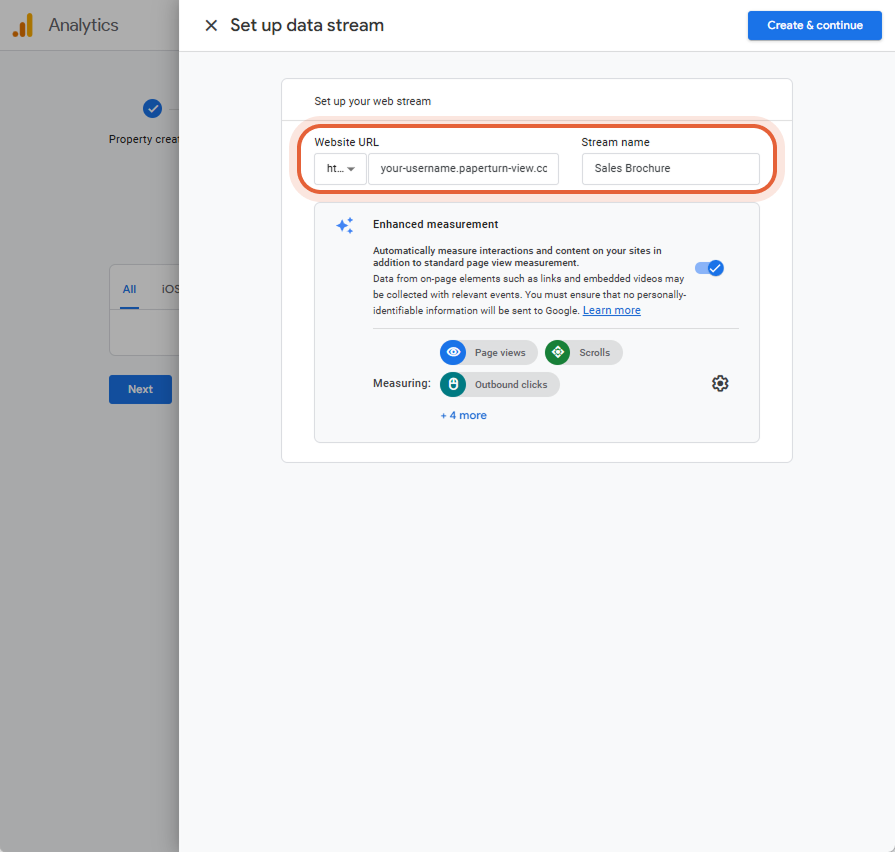This screenshot has width=895, height=852.
Task: Click the Create & continue button
Action: point(815,26)
